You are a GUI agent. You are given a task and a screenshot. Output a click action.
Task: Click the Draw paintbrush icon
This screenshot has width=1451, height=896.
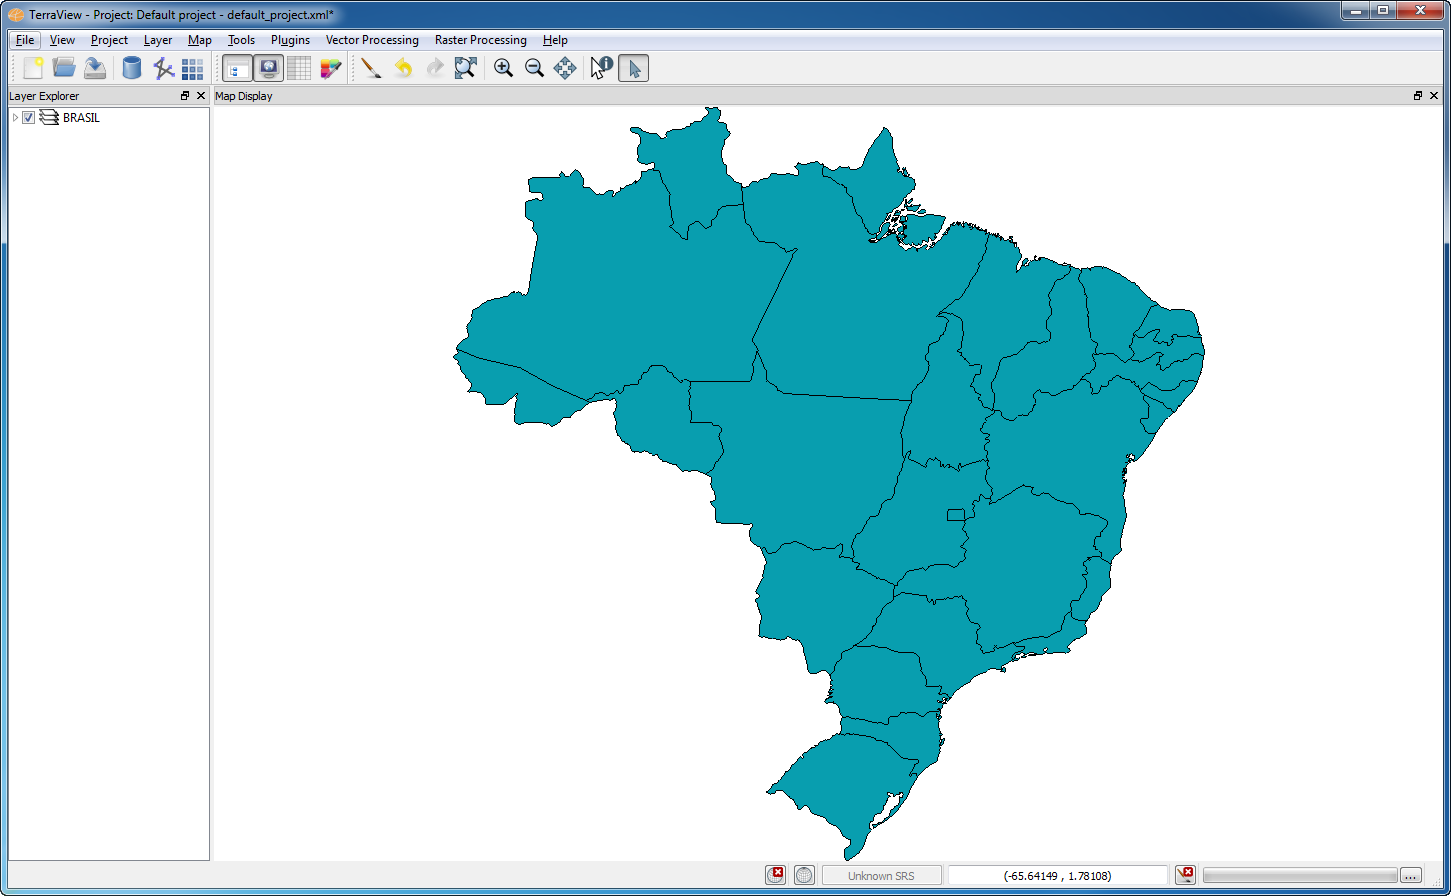(371, 68)
